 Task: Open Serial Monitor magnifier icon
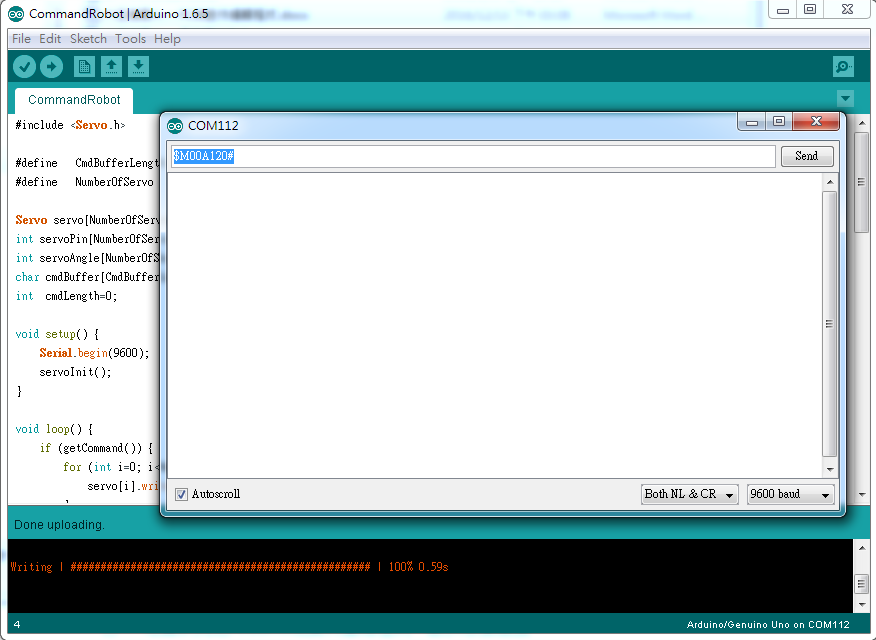tap(843, 66)
